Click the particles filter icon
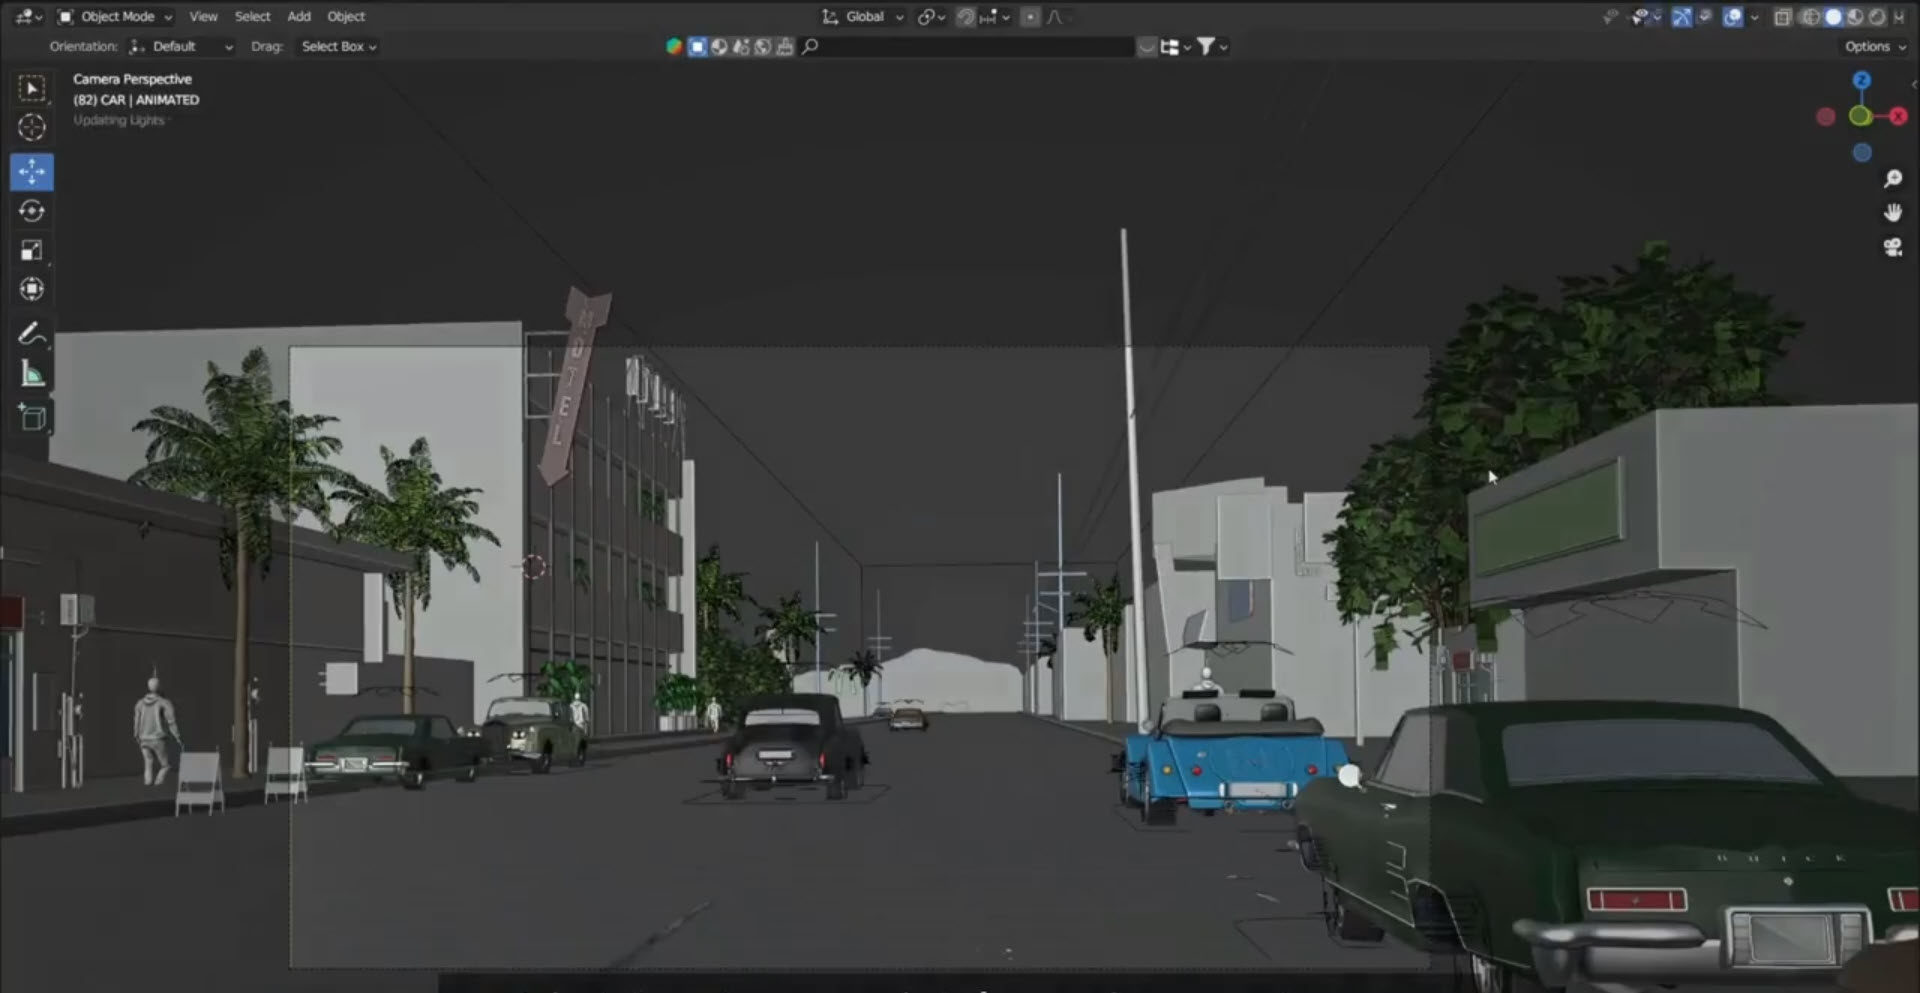1920x993 pixels. 741,46
